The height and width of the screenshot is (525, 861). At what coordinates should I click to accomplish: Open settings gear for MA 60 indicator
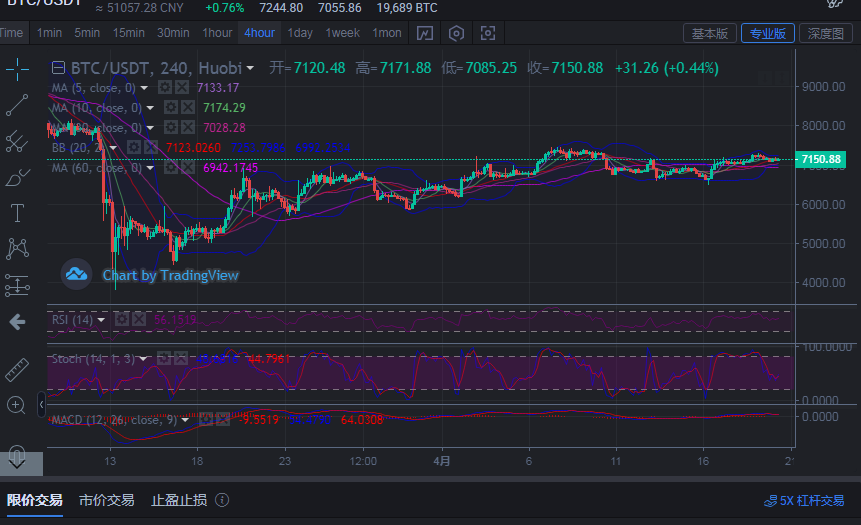(171, 167)
